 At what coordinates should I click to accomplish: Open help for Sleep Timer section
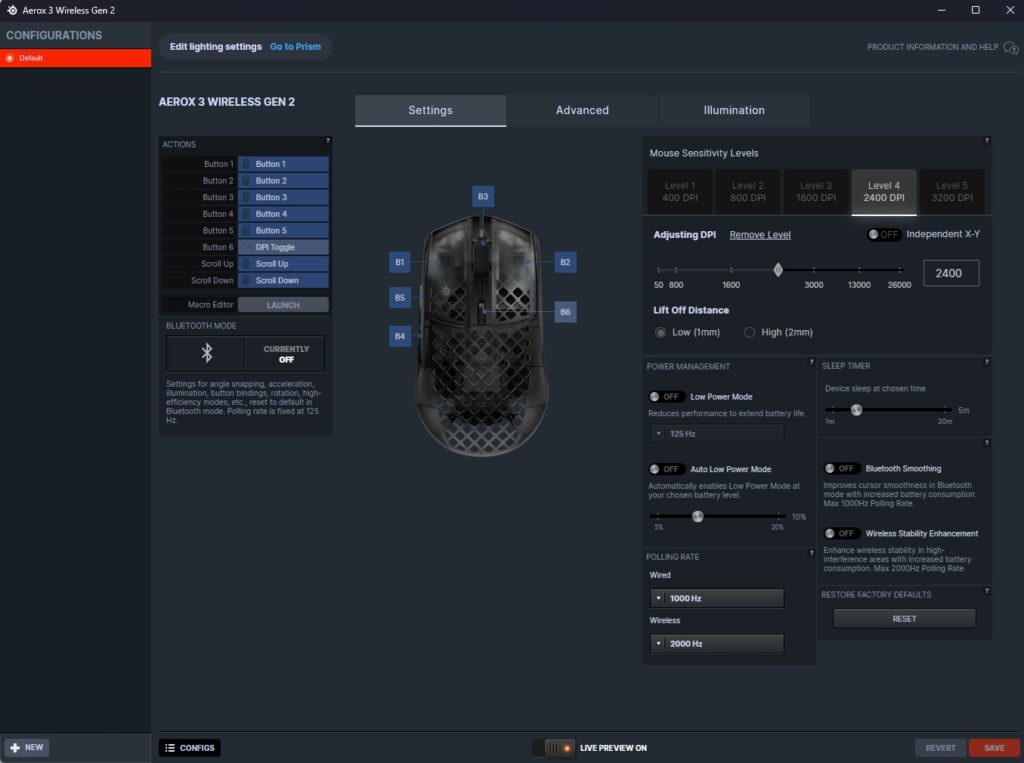point(986,362)
